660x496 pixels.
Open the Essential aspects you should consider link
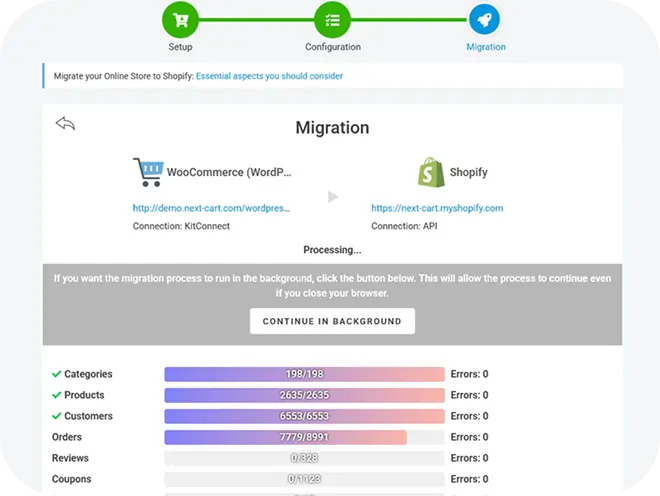[x=269, y=76]
